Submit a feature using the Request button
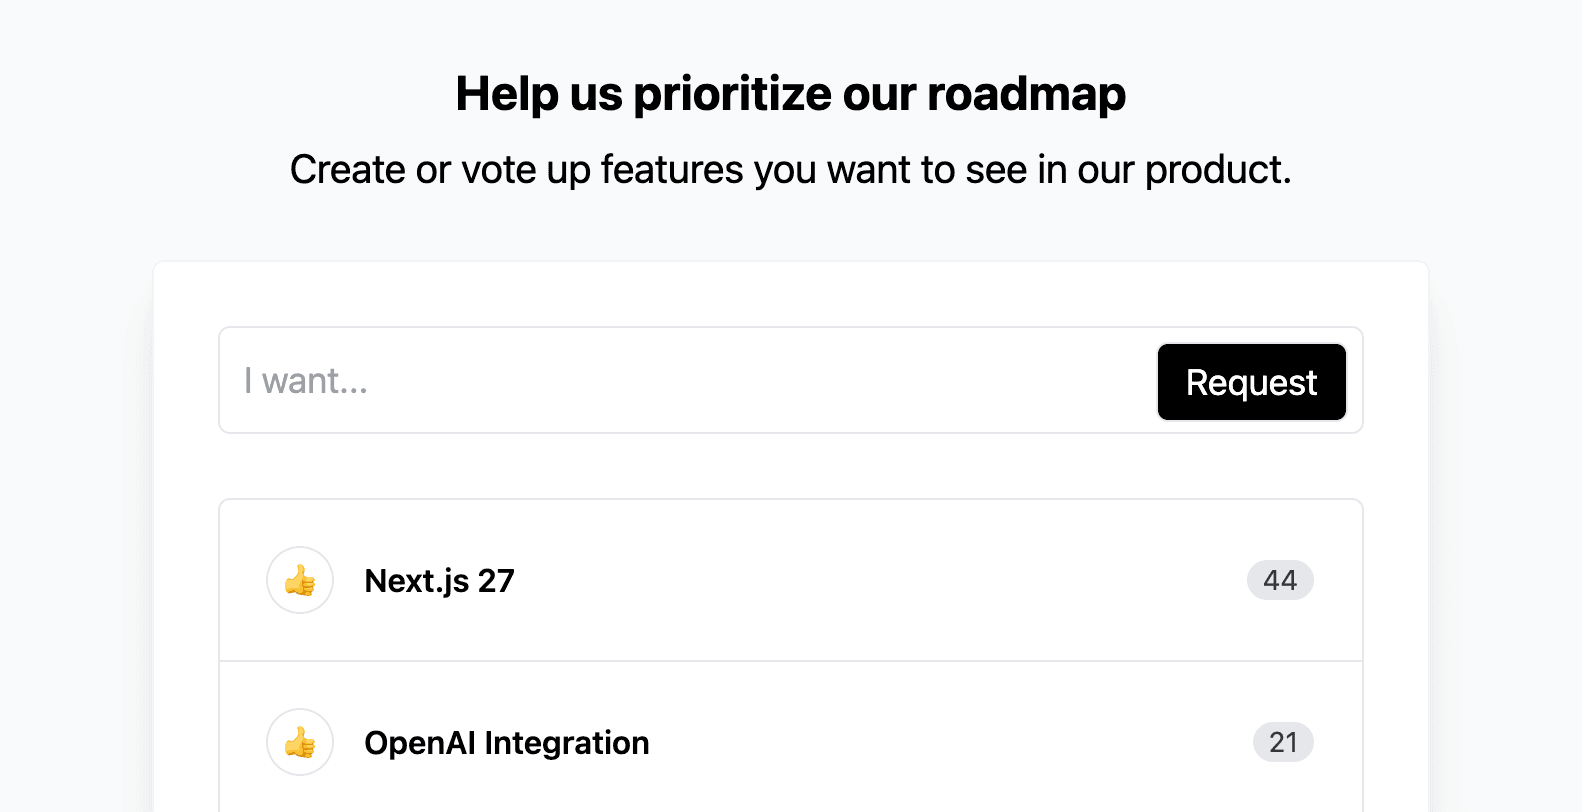This screenshot has width=1582, height=812. click(1251, 381)
